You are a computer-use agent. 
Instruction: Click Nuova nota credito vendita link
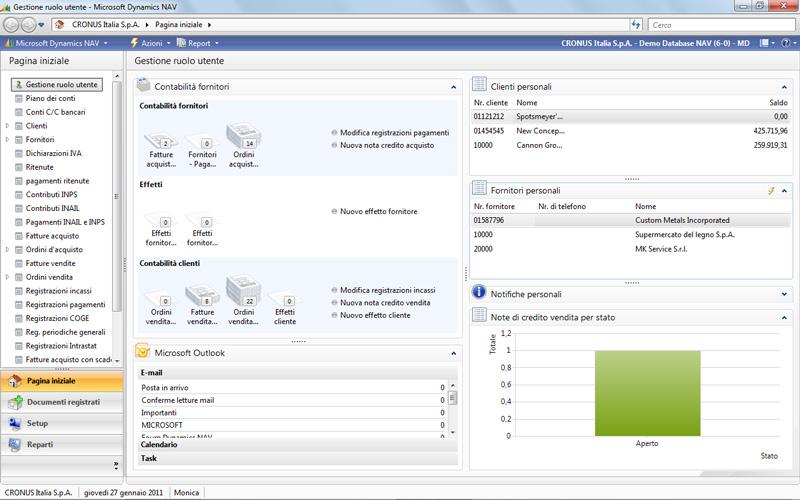click(x=385, y=302)
